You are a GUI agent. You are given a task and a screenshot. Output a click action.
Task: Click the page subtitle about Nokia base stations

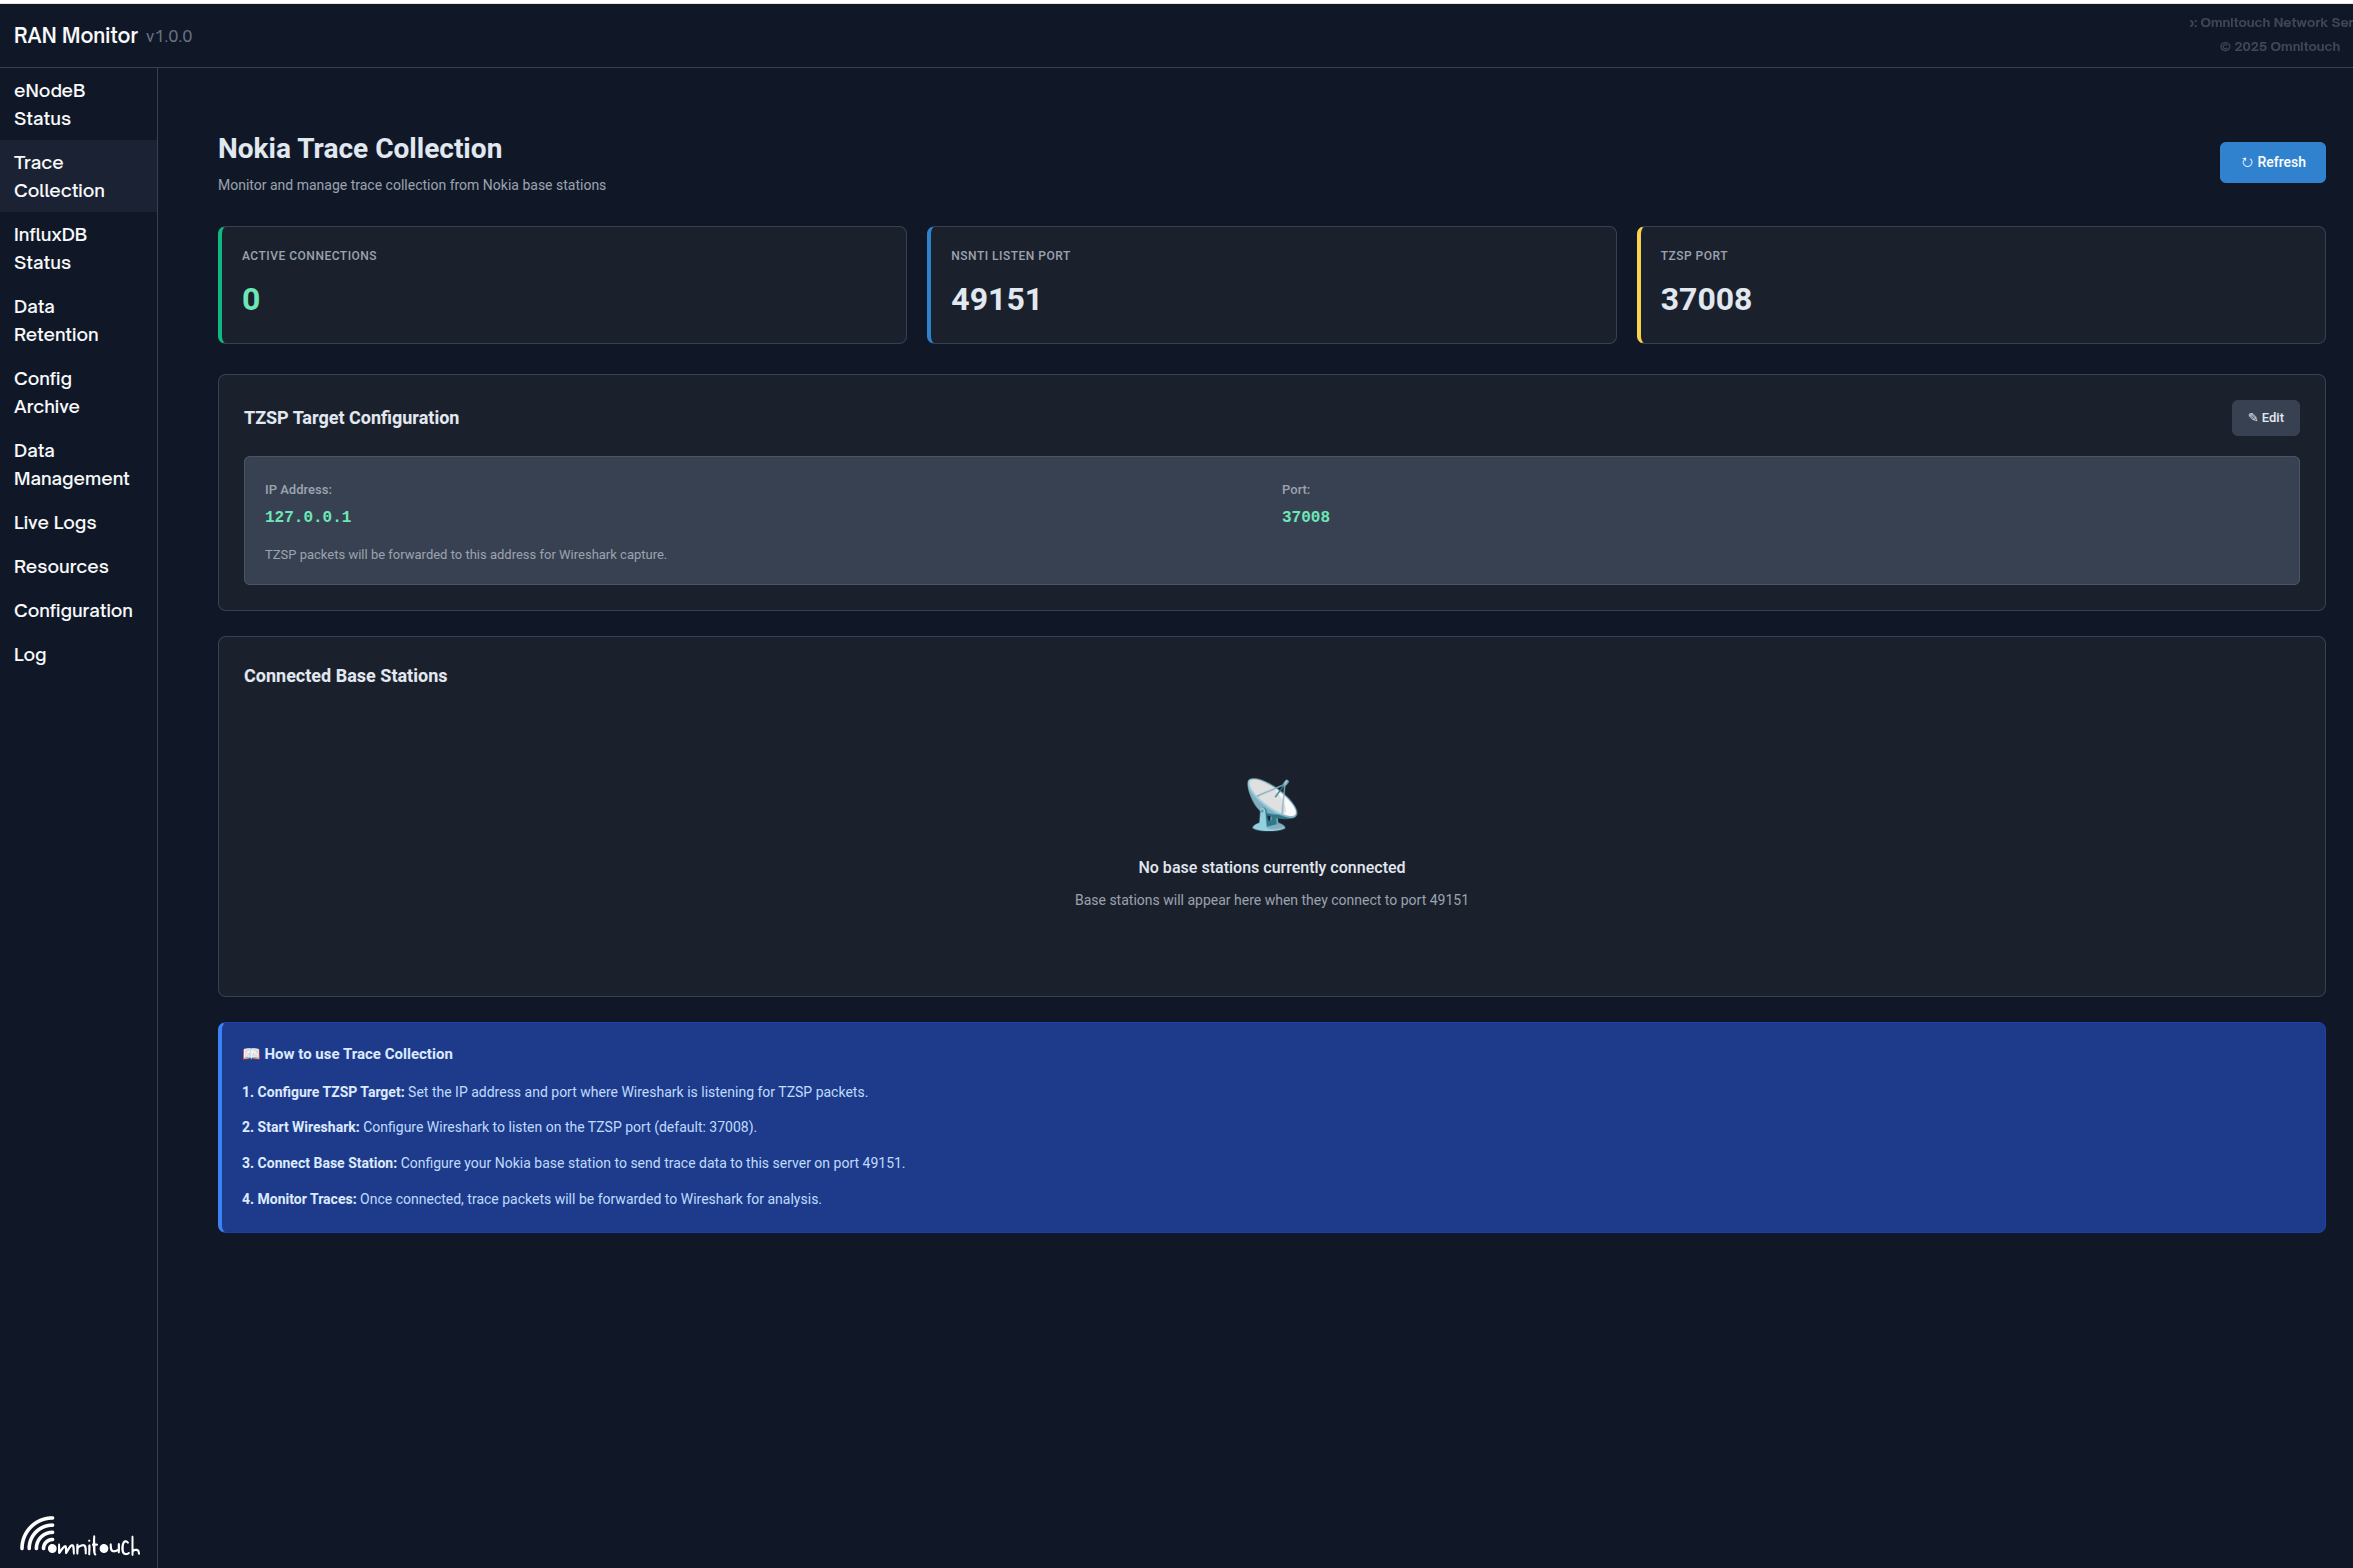point(412,185)
